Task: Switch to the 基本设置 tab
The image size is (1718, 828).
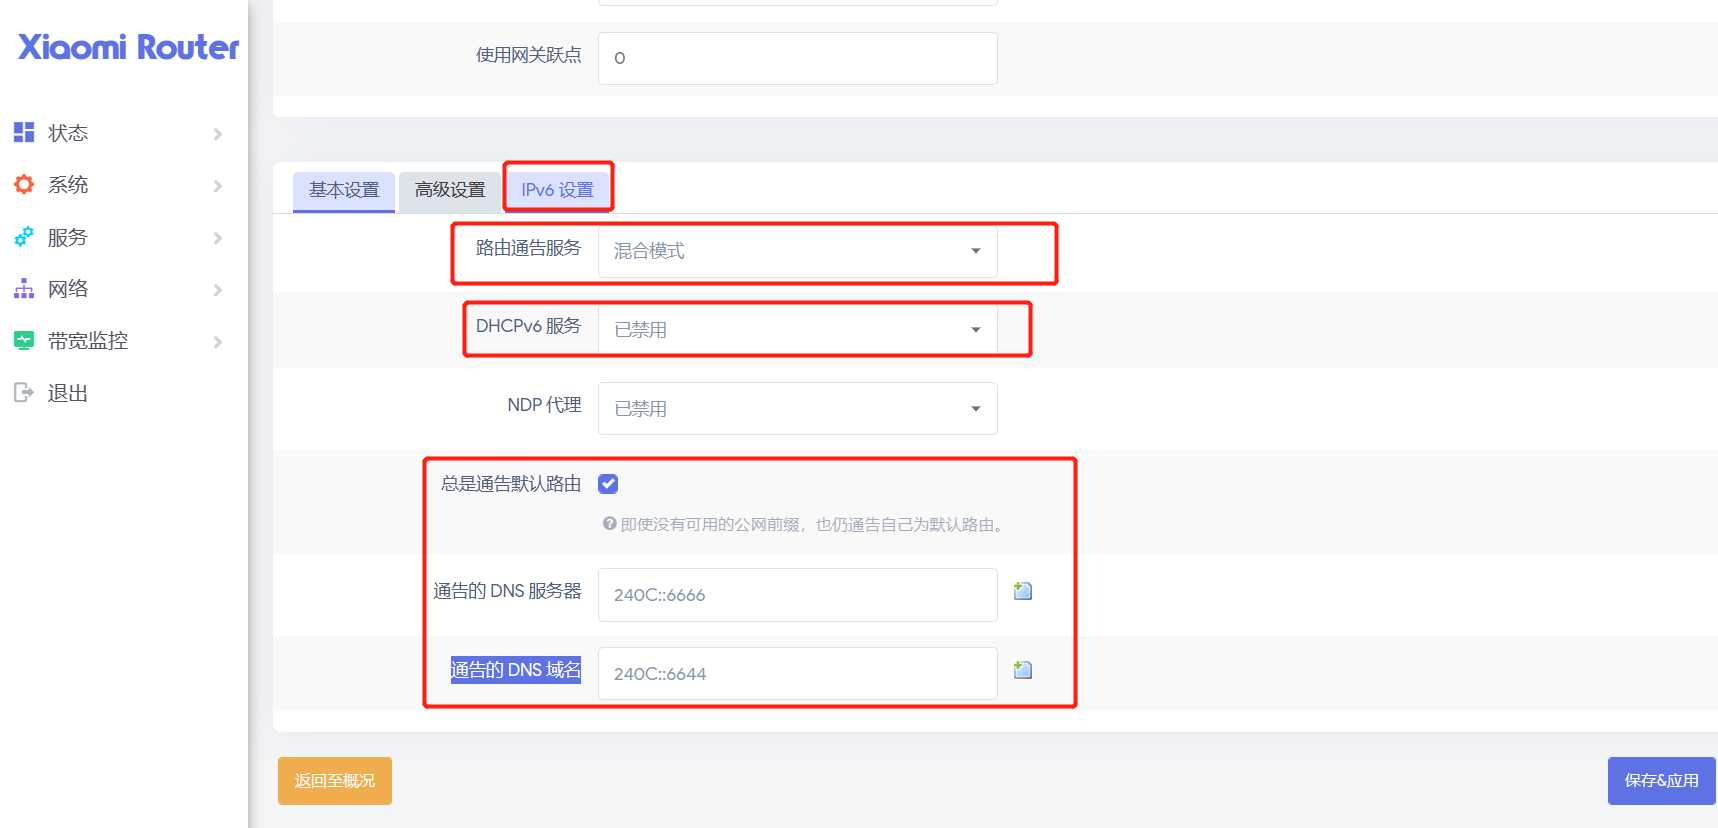Action: [344, 190]
